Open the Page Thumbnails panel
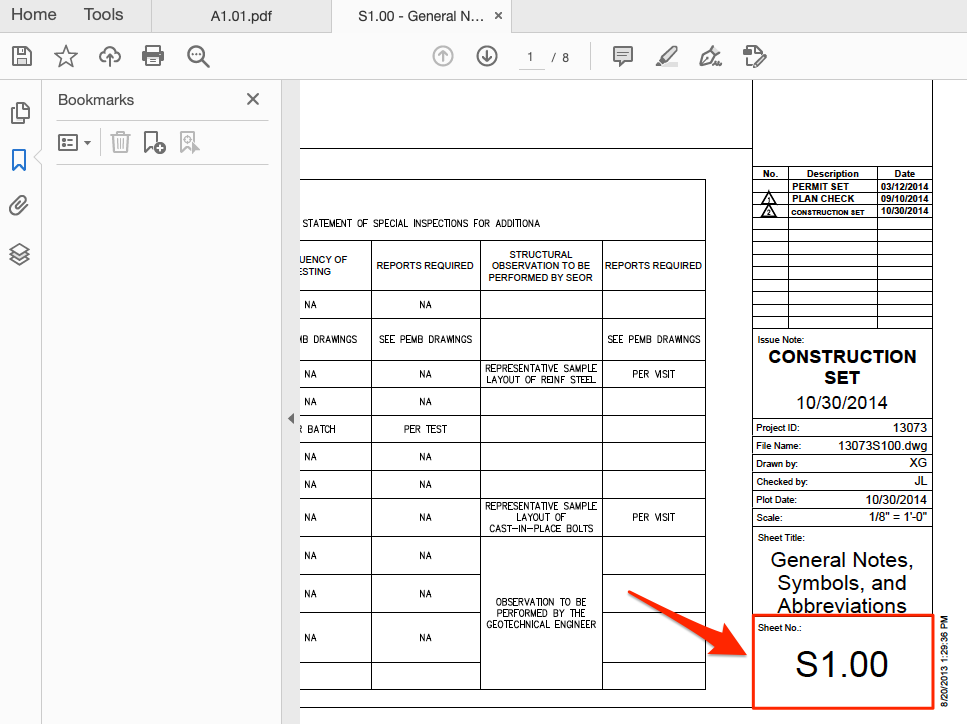The image size is (967, 724). (20, 113)
